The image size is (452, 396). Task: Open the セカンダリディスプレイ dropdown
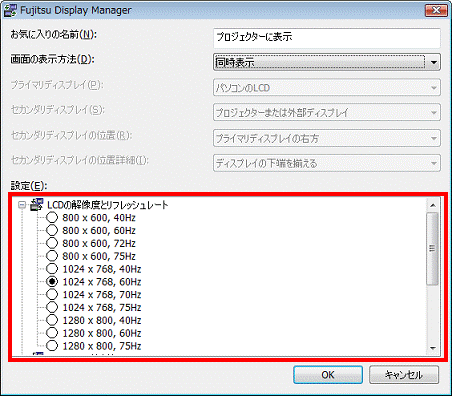click(x=327, y=112)
